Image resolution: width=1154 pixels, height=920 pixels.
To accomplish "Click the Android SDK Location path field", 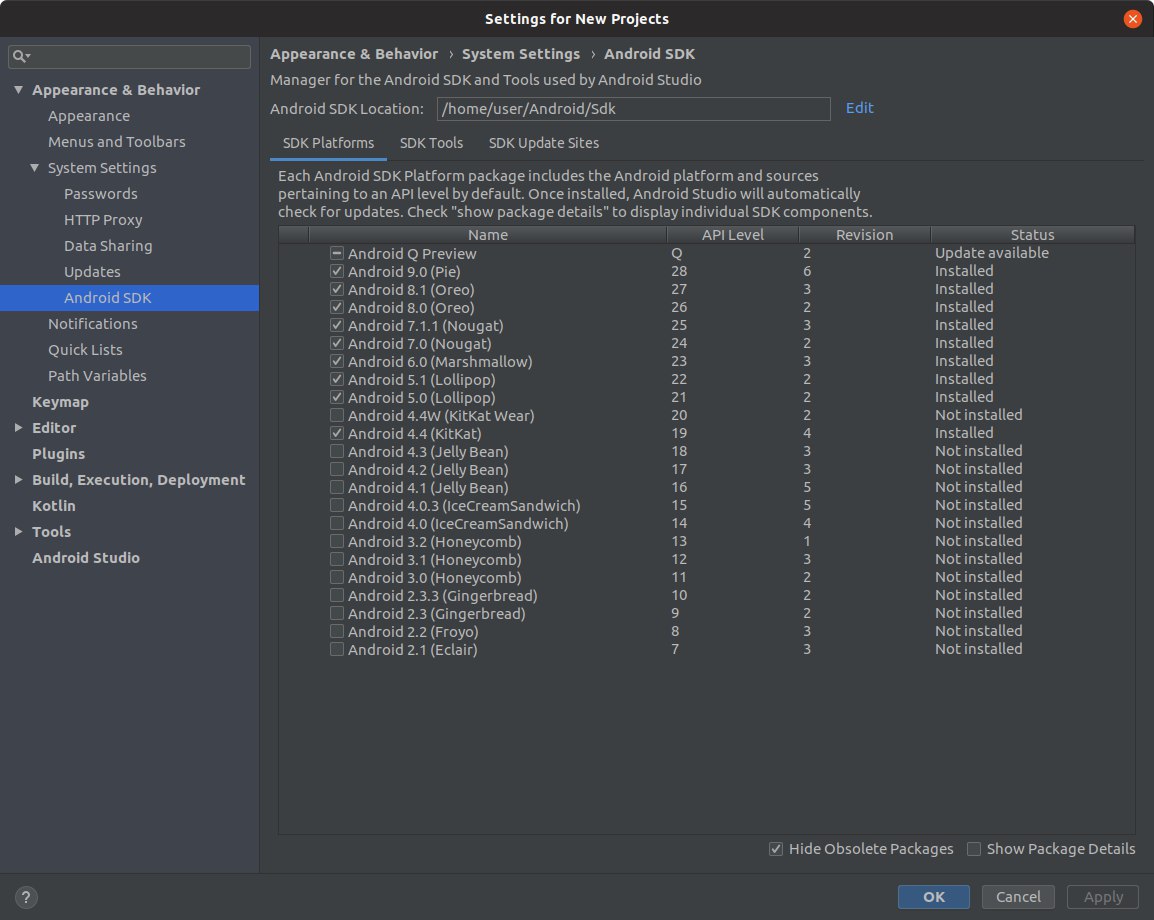I will (x=634, y=109).
